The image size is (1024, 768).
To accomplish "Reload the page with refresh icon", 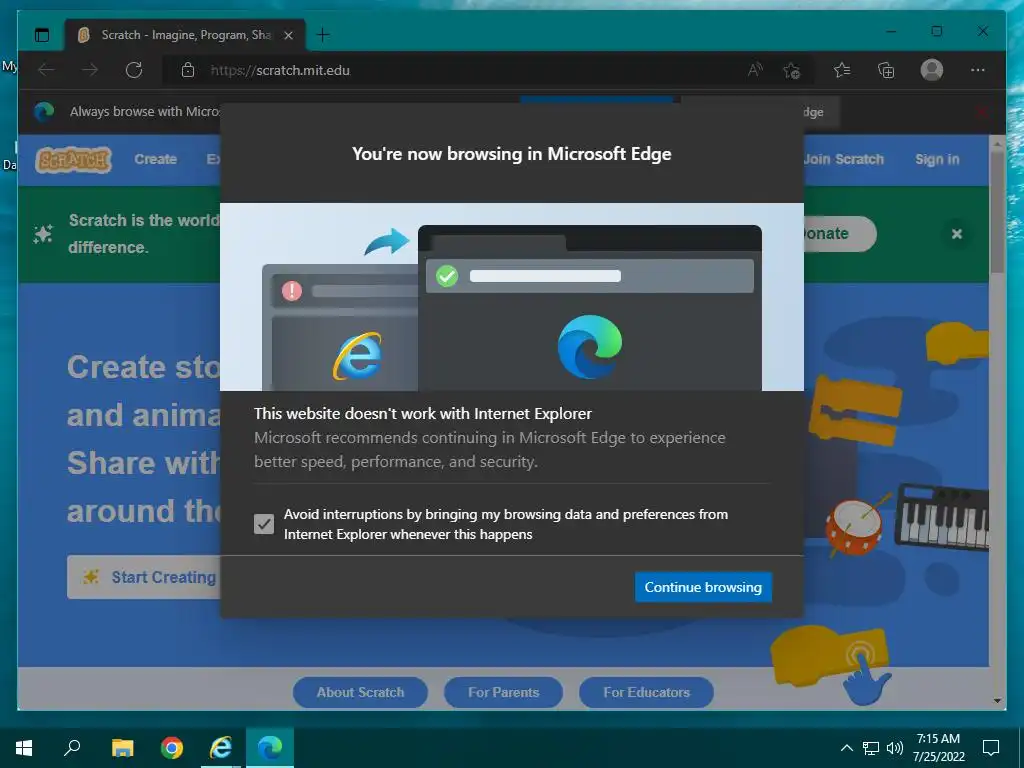I will [134, 70].
